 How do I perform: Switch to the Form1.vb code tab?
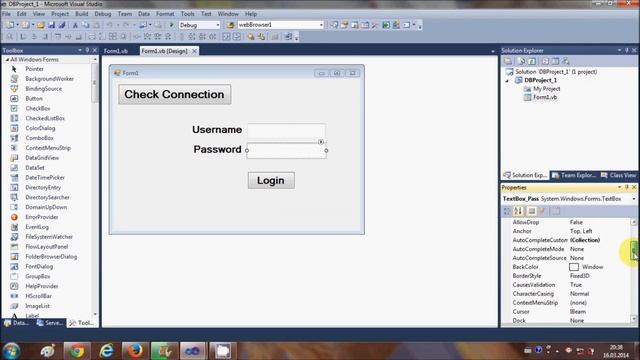[116, 51]
